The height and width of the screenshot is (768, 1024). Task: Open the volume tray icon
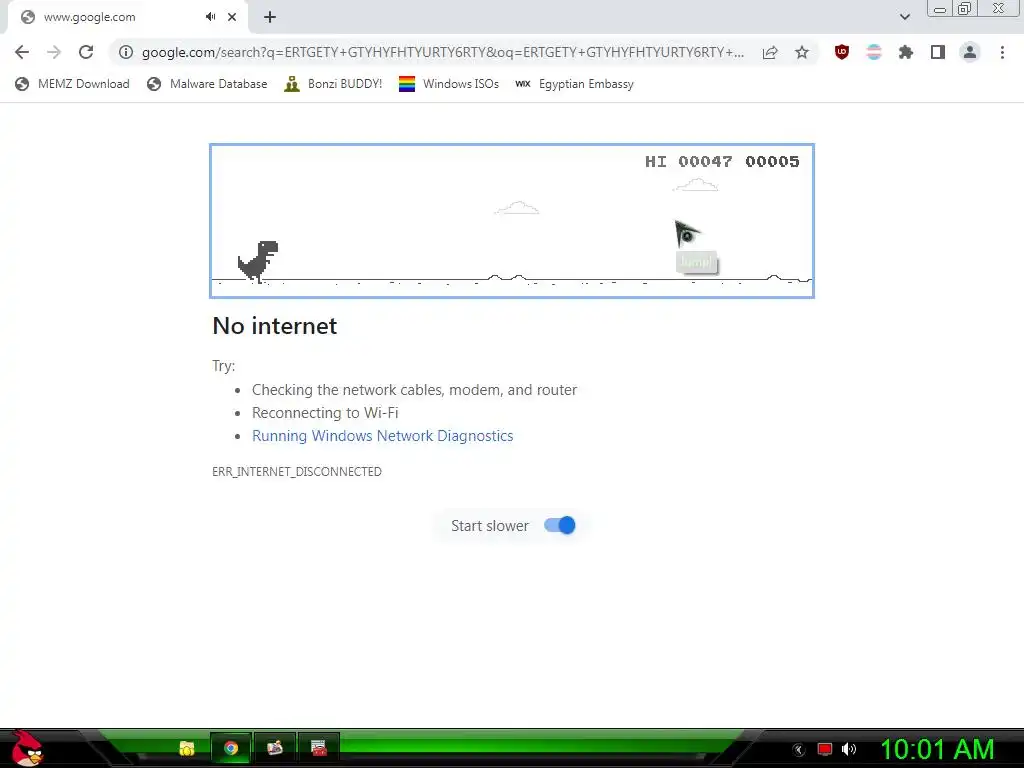tap(849, 749)
